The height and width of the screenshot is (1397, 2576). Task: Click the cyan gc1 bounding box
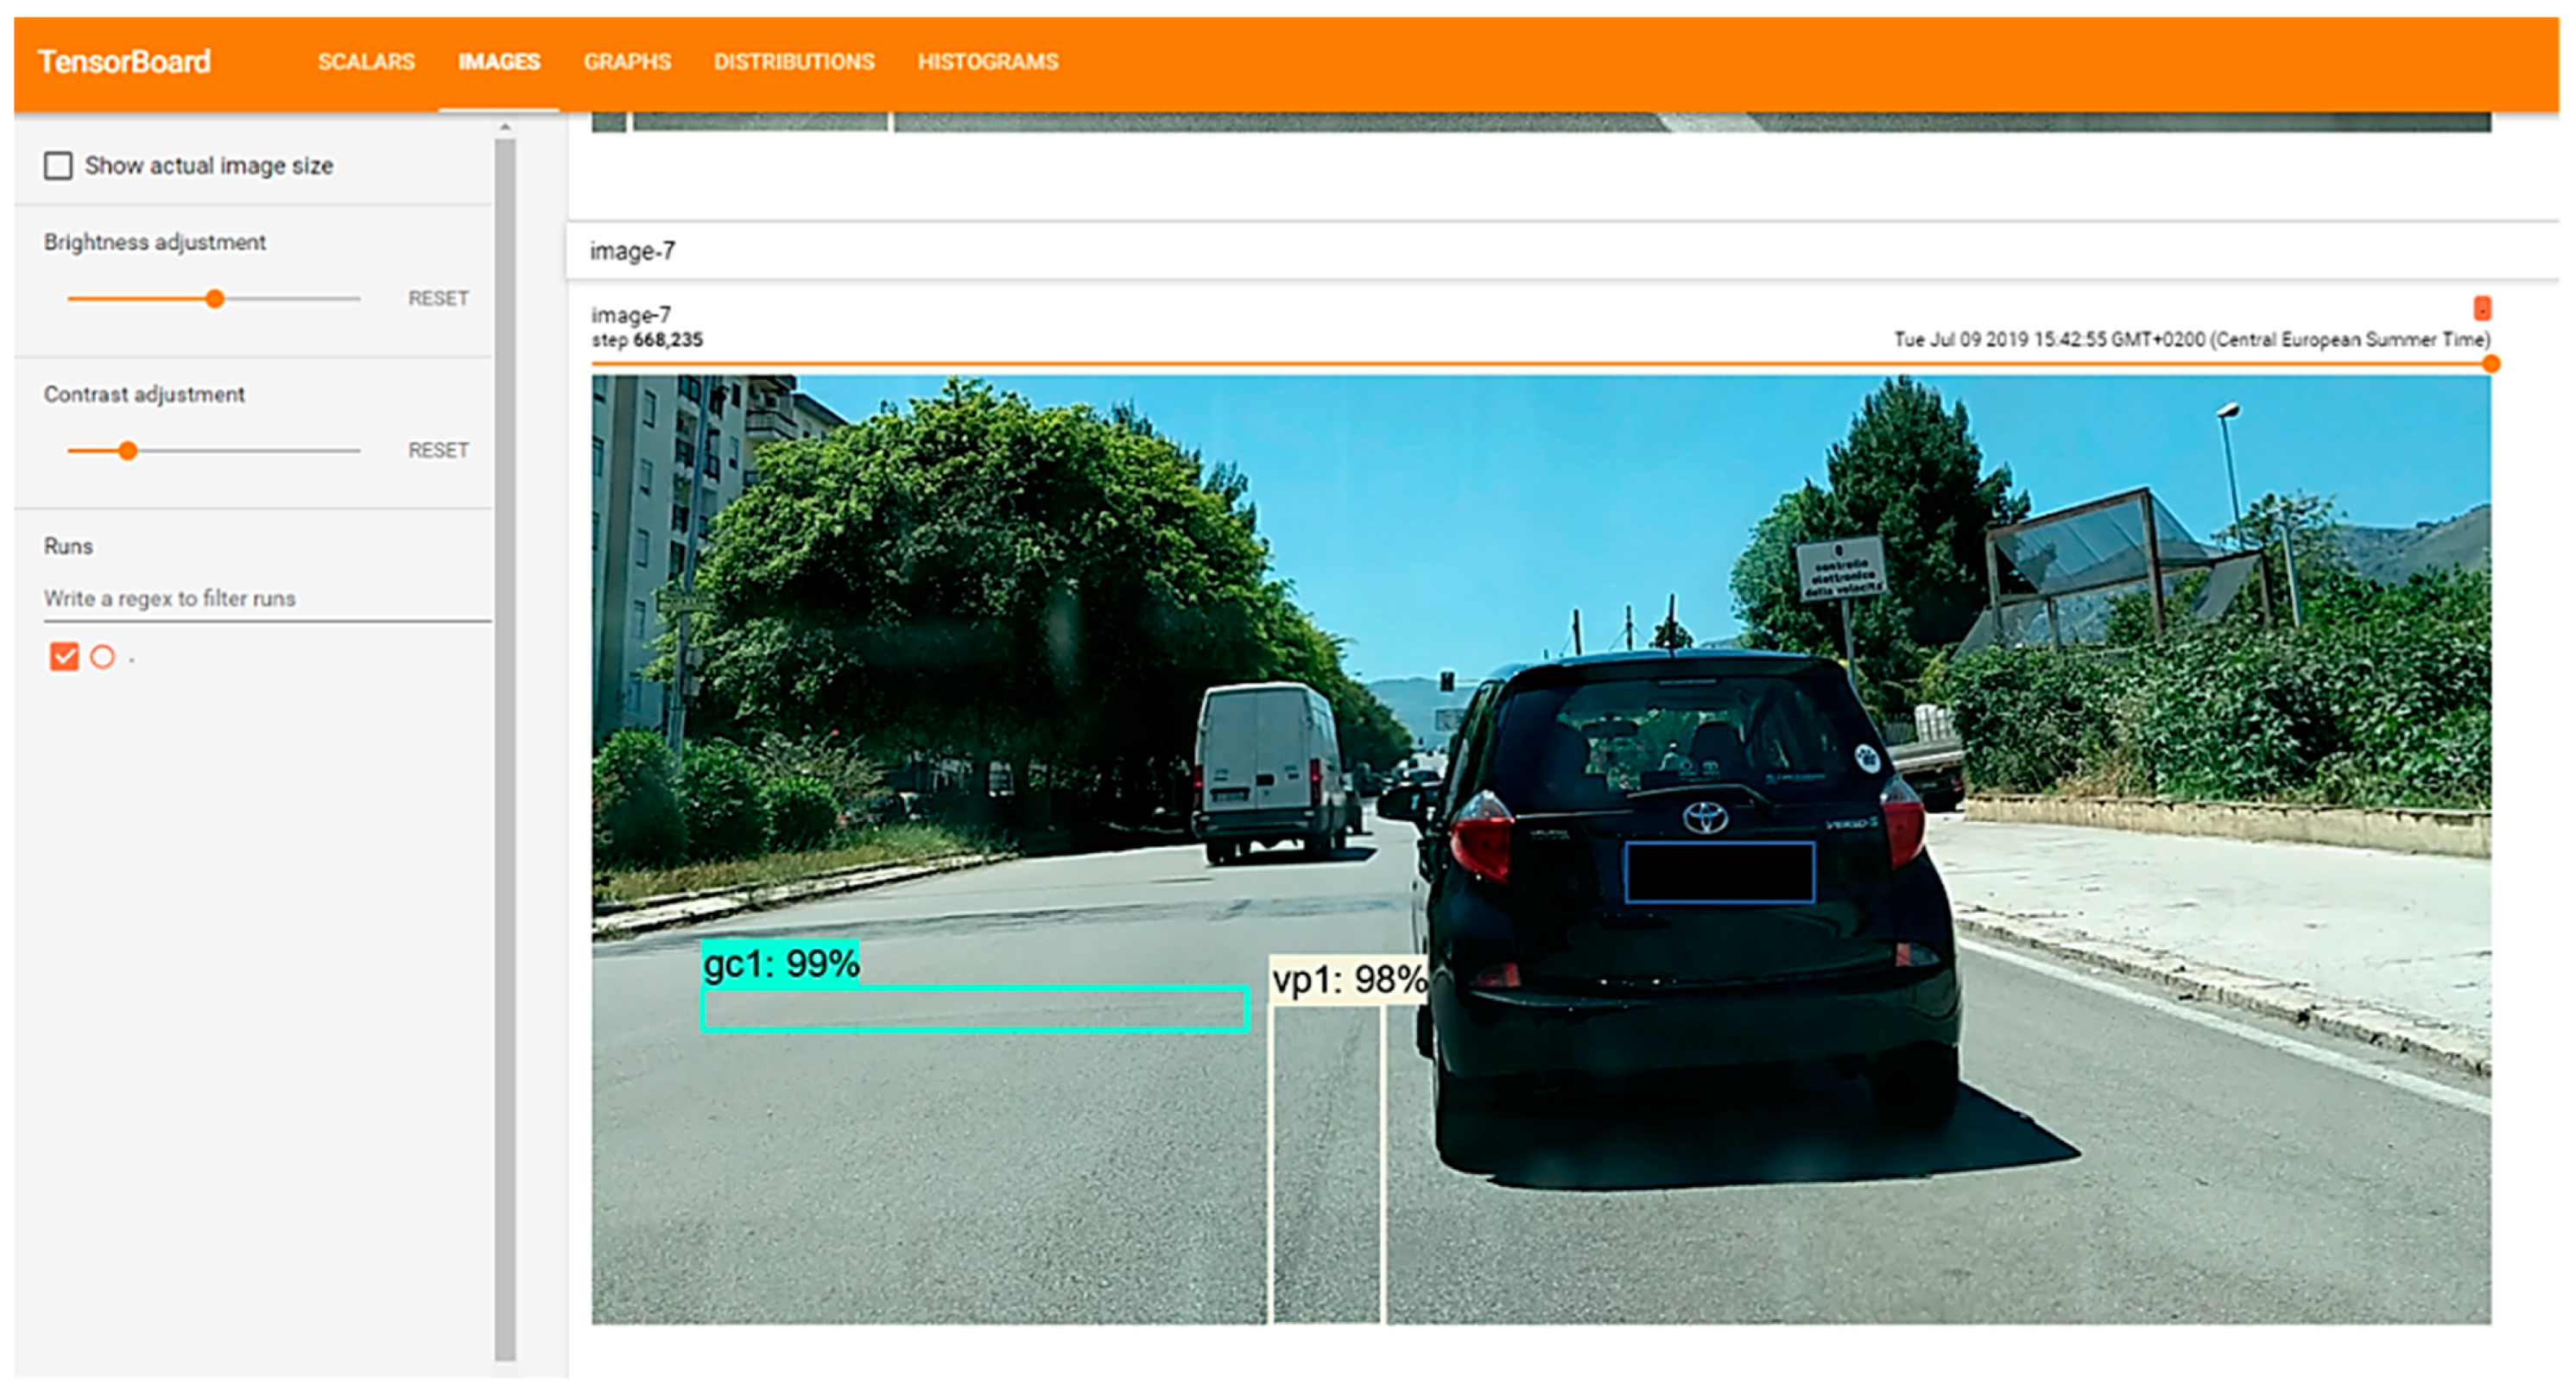click(974, 1008)
